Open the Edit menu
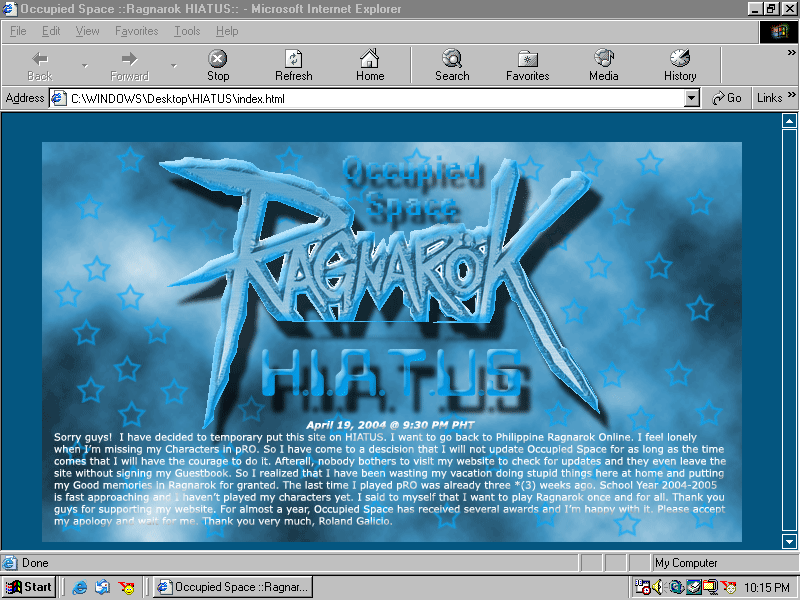Image resolution: width=800 pixels, height=600 pixels. tap(51, 31)
